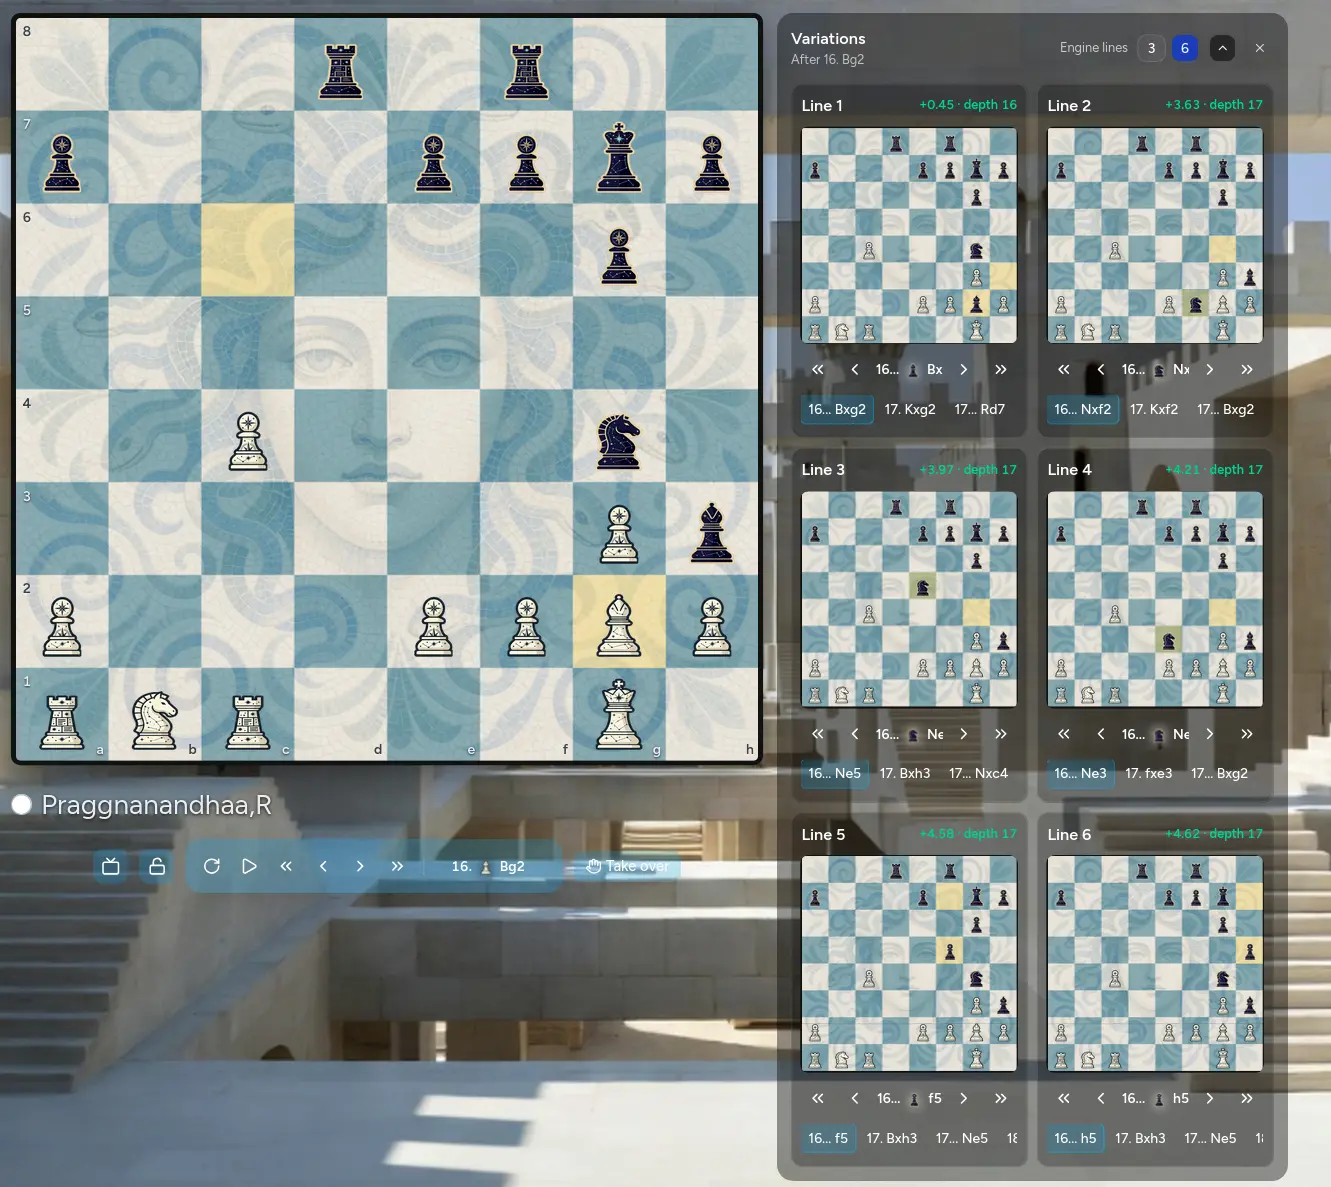Image resolution: width=1331 pixels, height=1187 pixels.
Task: Jump to end of Line 4
Action: (x=1247, y=734)
